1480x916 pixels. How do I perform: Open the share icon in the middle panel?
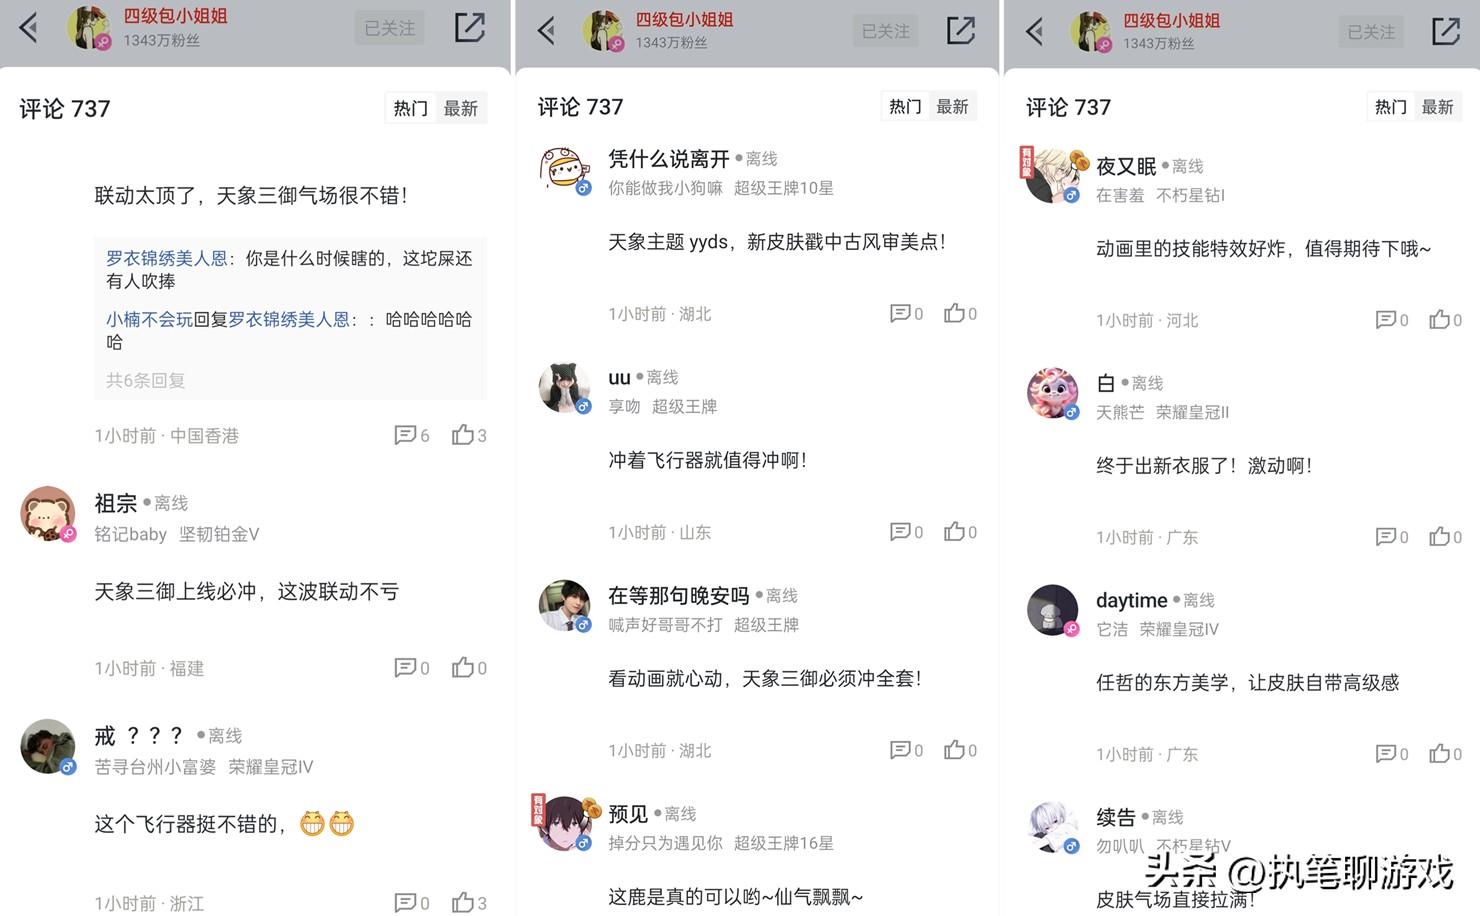coord(960,30)
